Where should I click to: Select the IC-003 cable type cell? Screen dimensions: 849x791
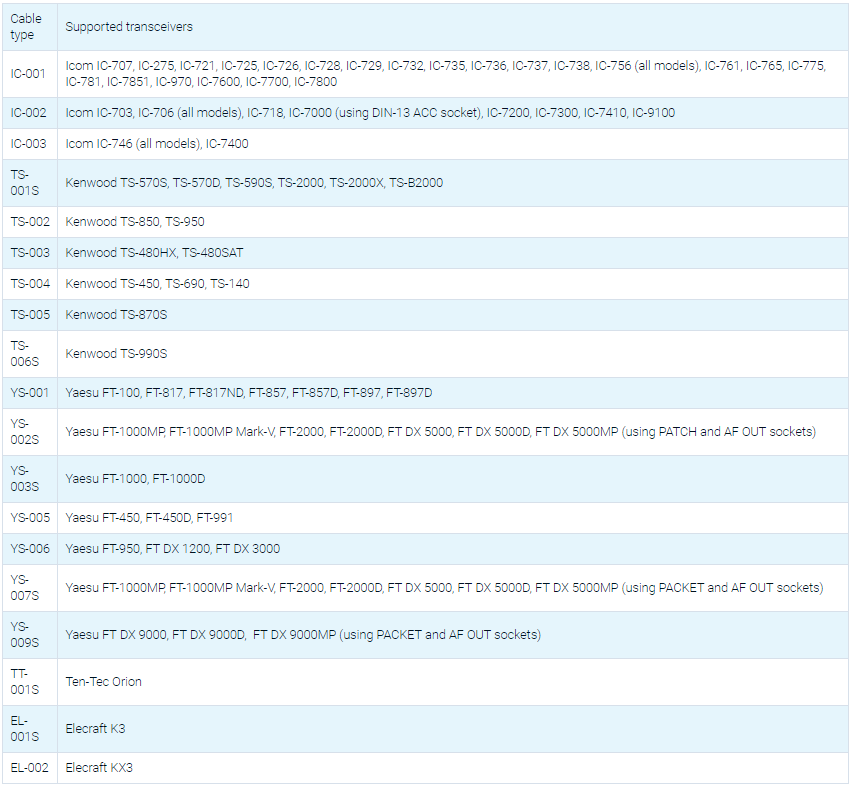coord(30,143)
